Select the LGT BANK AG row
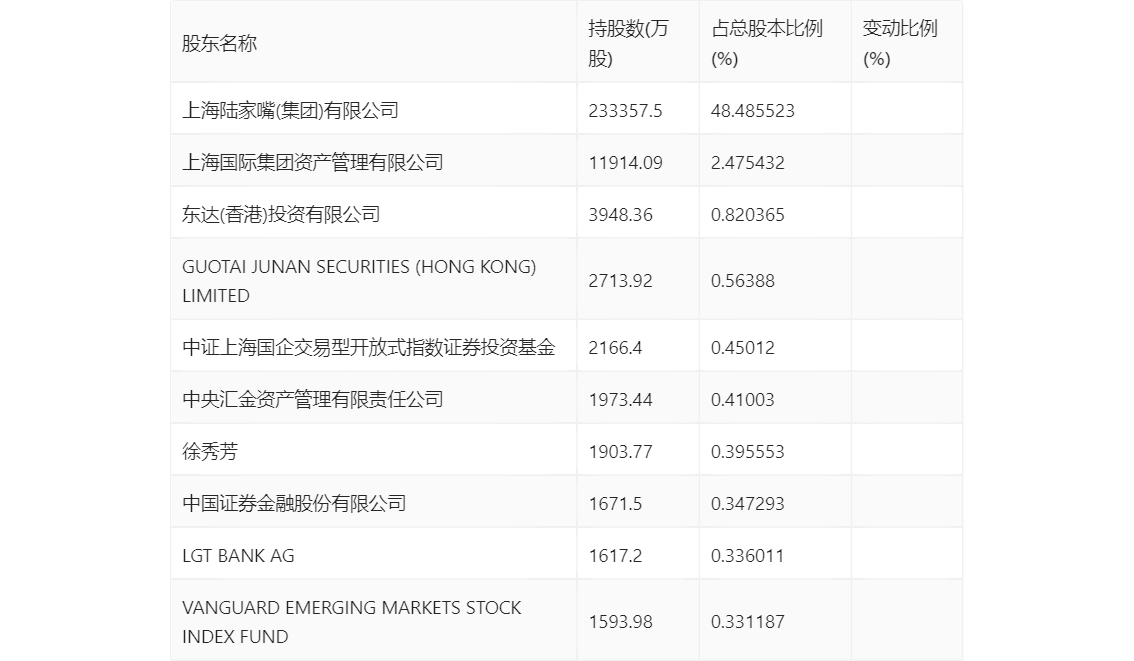This screenshot has height=661, width=1134. (238, 555)
